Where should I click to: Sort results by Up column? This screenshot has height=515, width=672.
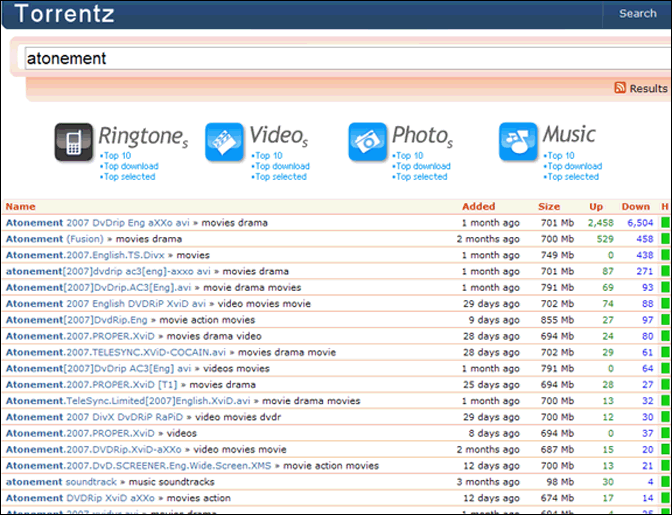[596, 207]
